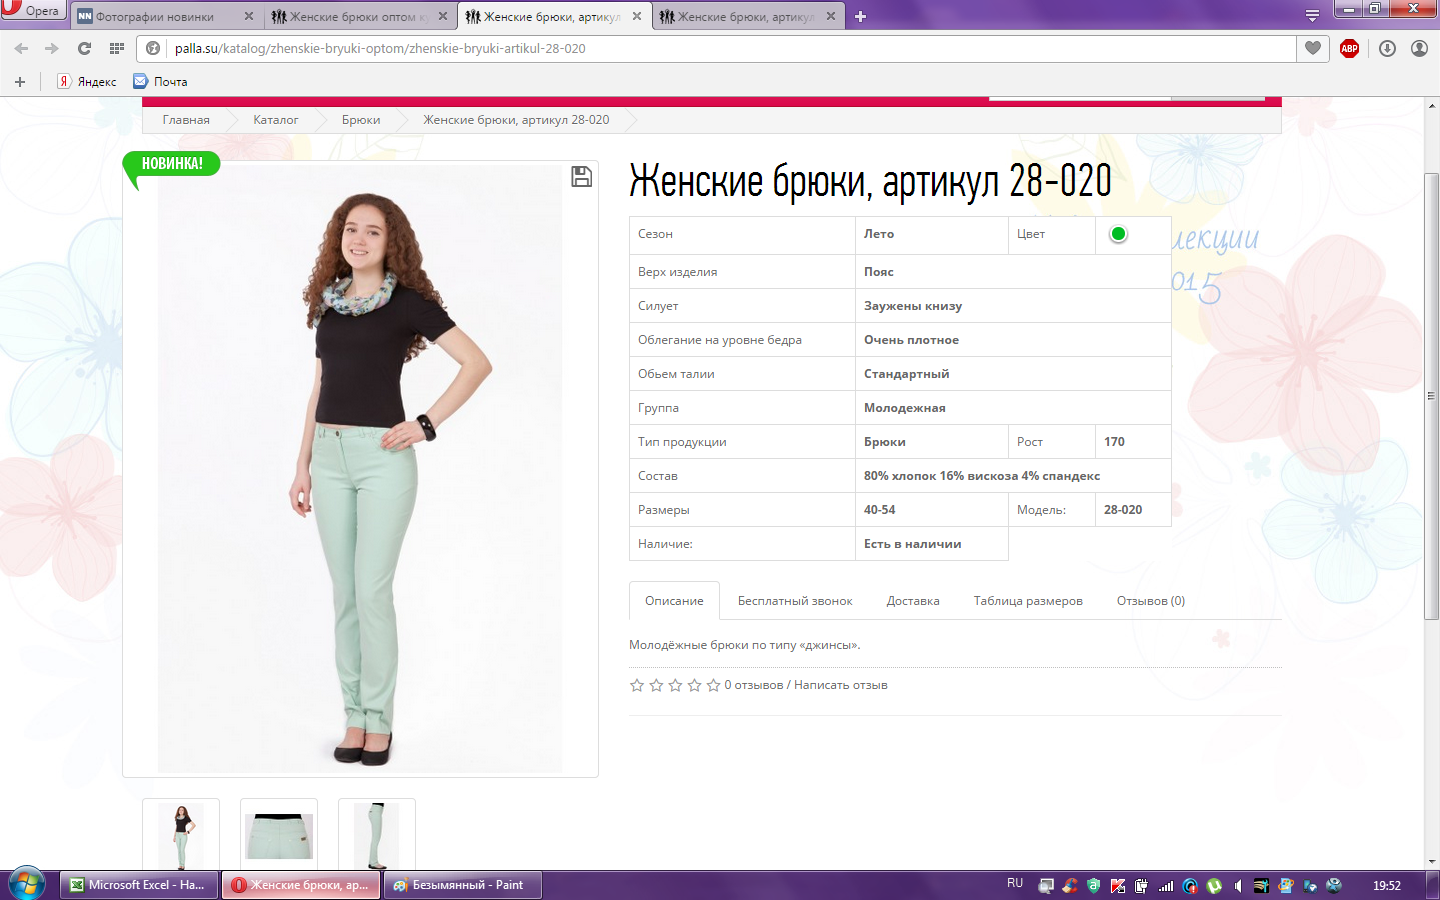Switch to Paint 'Безымянный' in taskbar
The height and width of the screenshot is (900, 1440).
[463, 885]
